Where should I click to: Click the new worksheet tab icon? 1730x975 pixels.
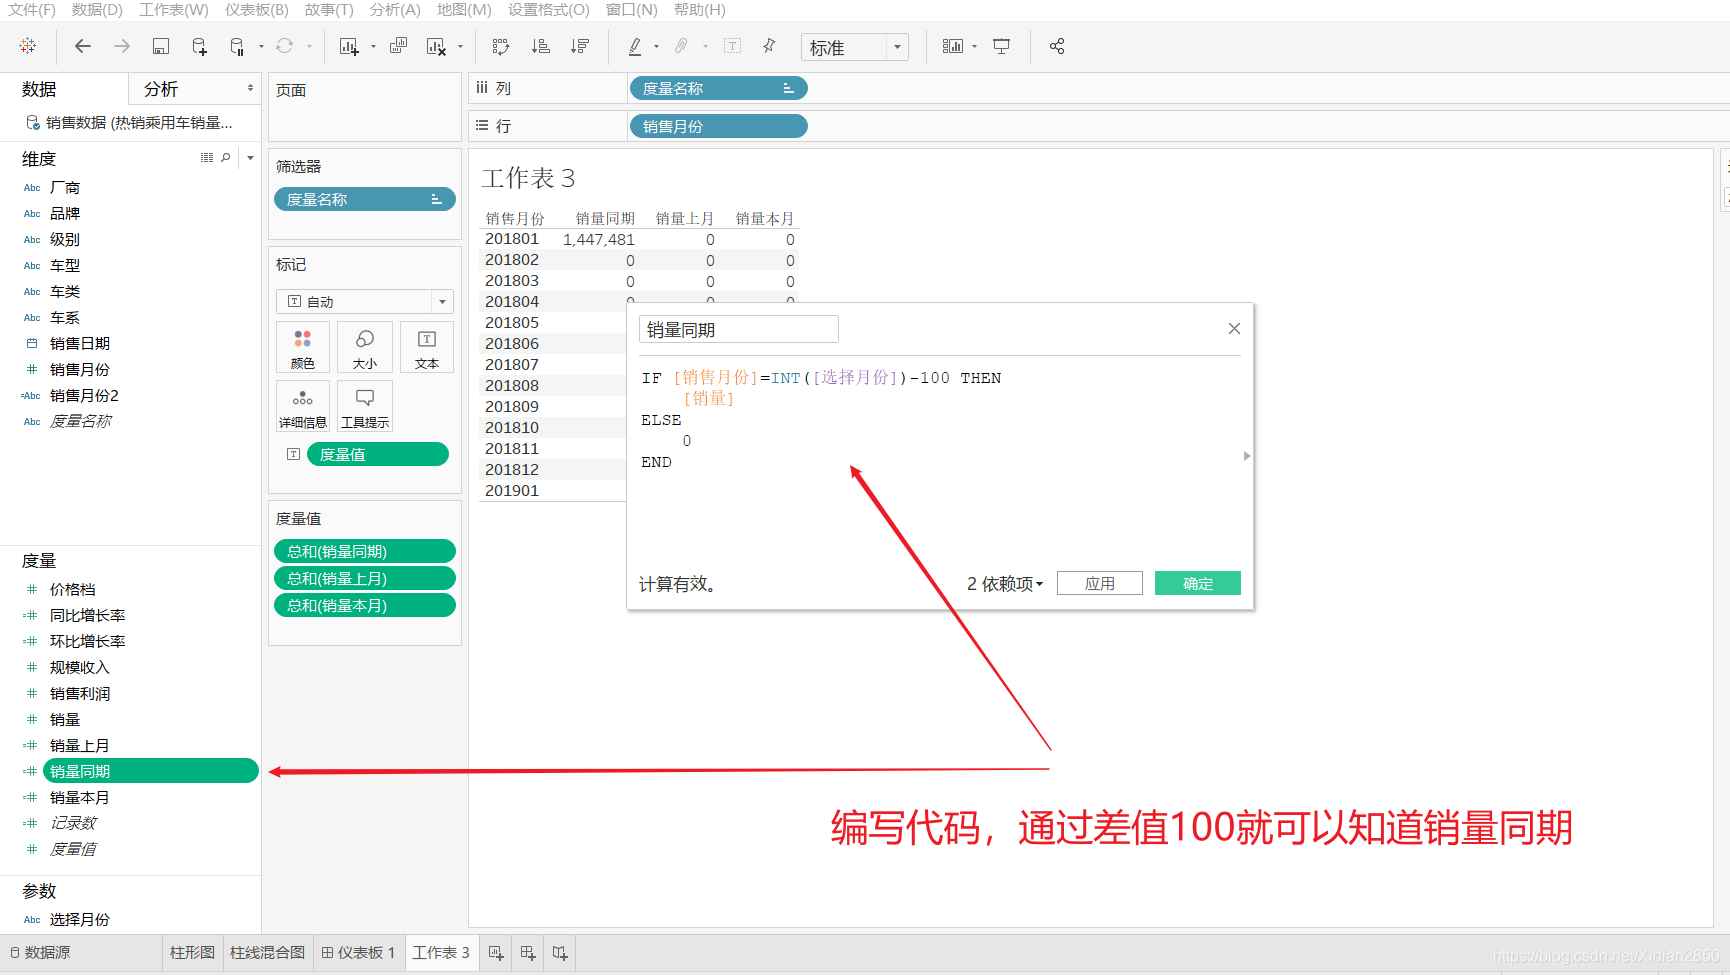click(496, 953)
